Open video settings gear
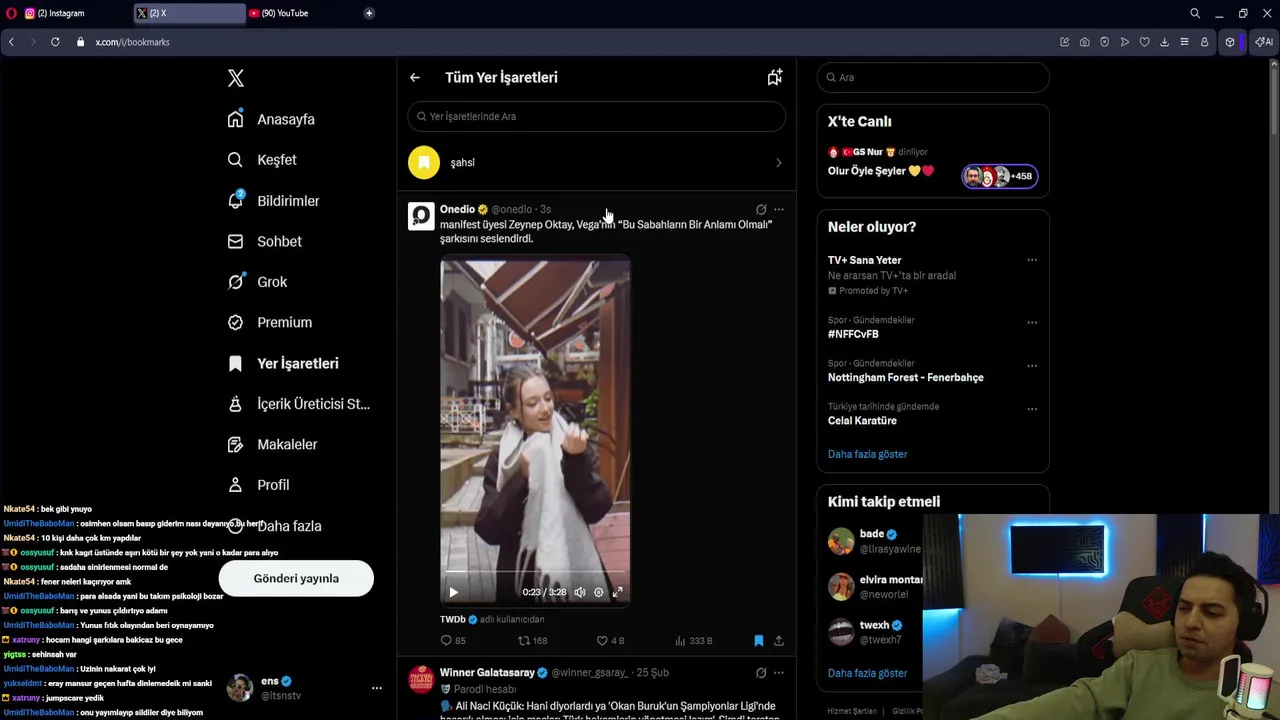Image resolution: width=1280 pixels, height=720 pixels. click(598, 592)
